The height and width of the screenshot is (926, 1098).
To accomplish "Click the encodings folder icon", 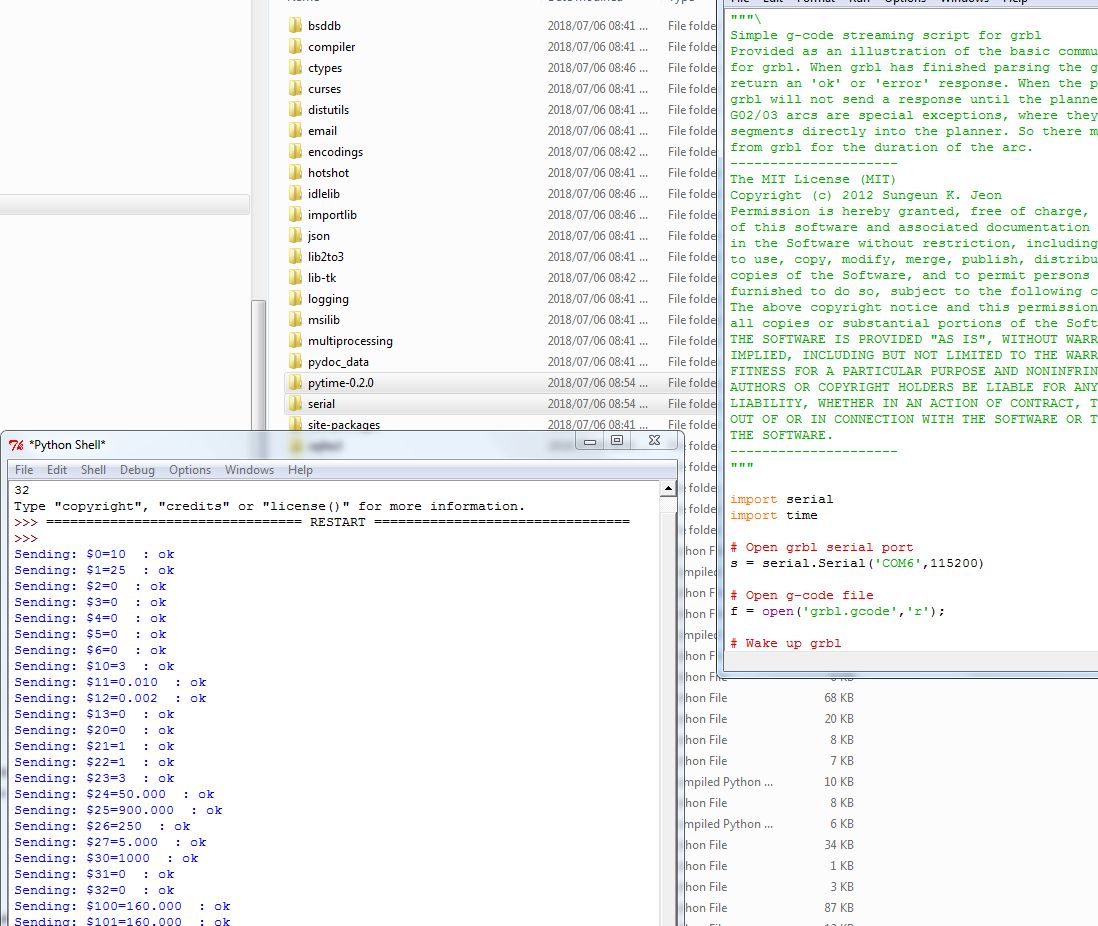I will pyautogui.click(x=296, y=152).
